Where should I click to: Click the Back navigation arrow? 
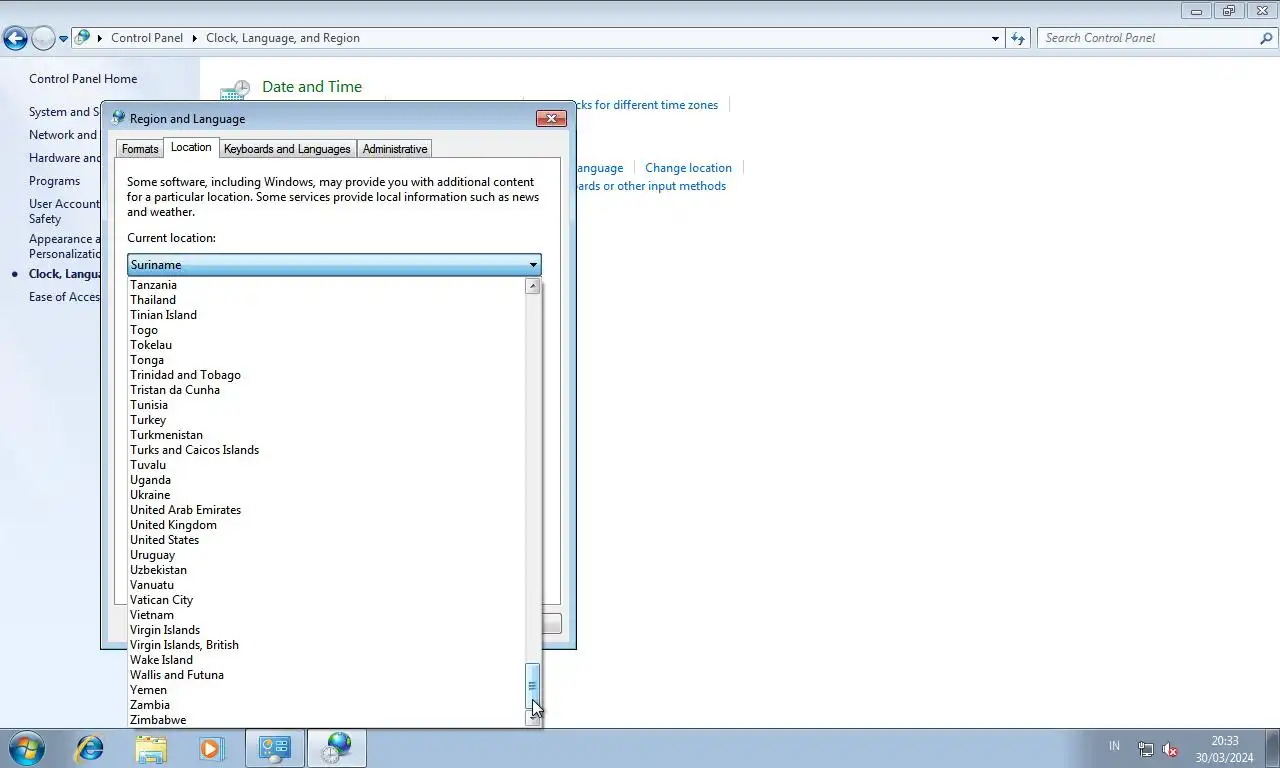pyautogui.click(x=15, y=39)
